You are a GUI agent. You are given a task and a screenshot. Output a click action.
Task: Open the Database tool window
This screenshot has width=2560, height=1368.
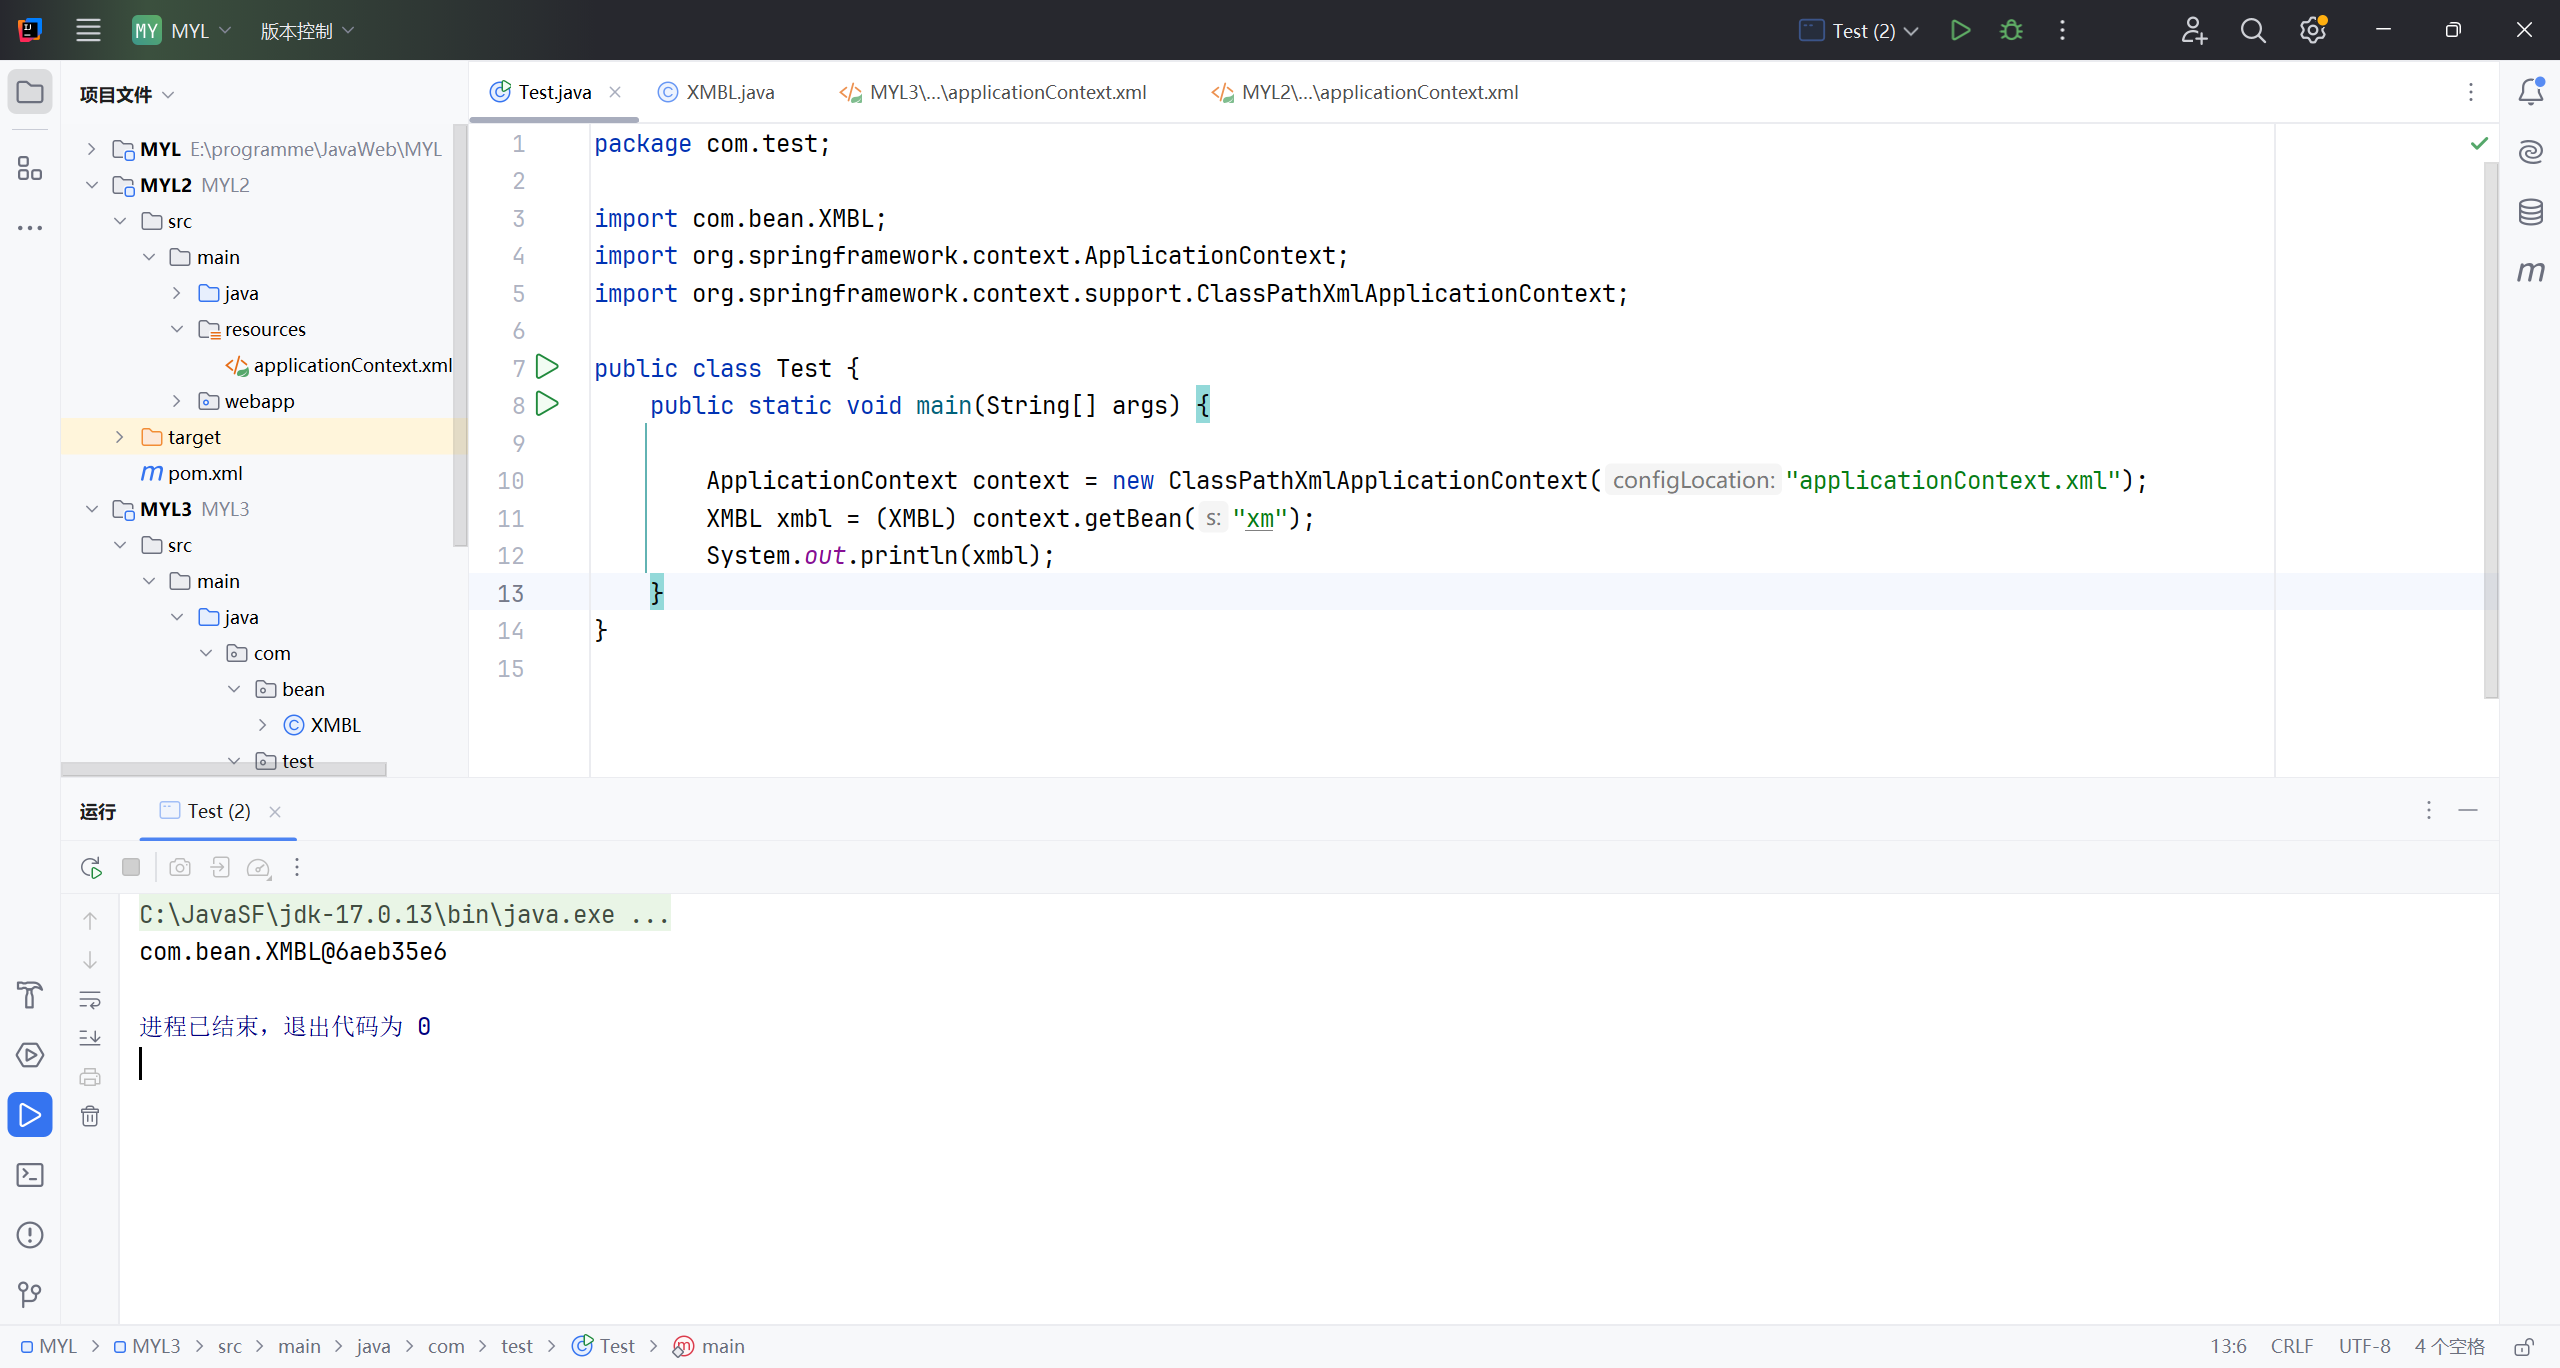[x=2530, y=212]
